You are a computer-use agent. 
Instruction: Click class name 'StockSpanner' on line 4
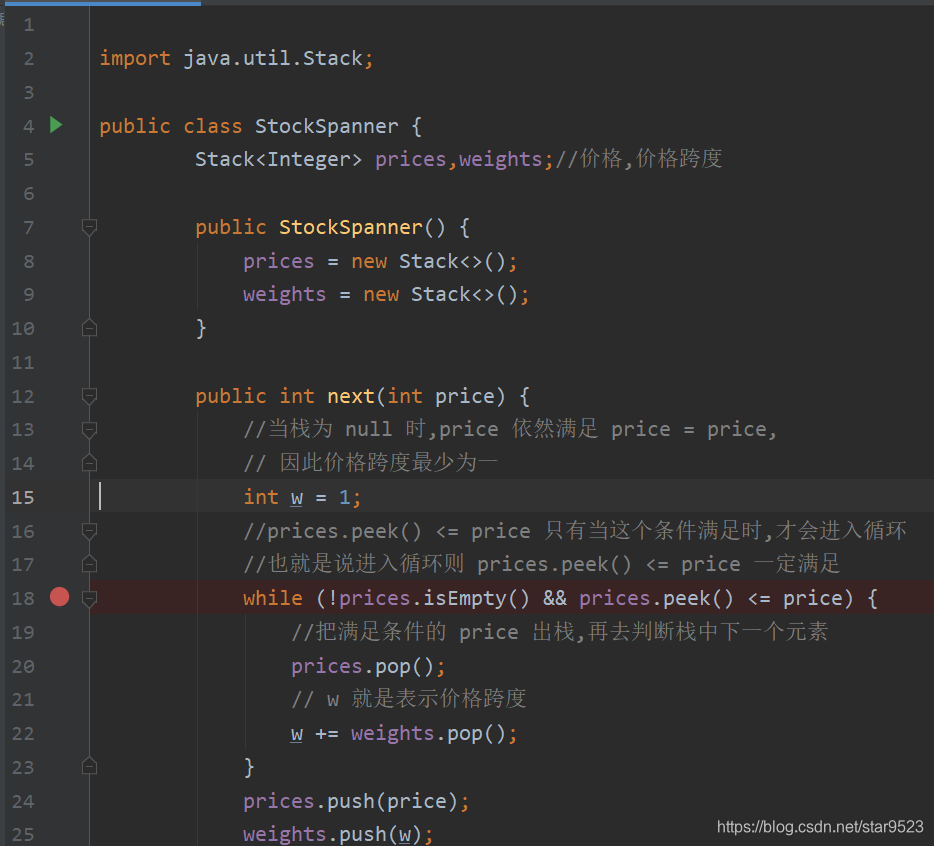pyautogui.click(x=326, y=126)
